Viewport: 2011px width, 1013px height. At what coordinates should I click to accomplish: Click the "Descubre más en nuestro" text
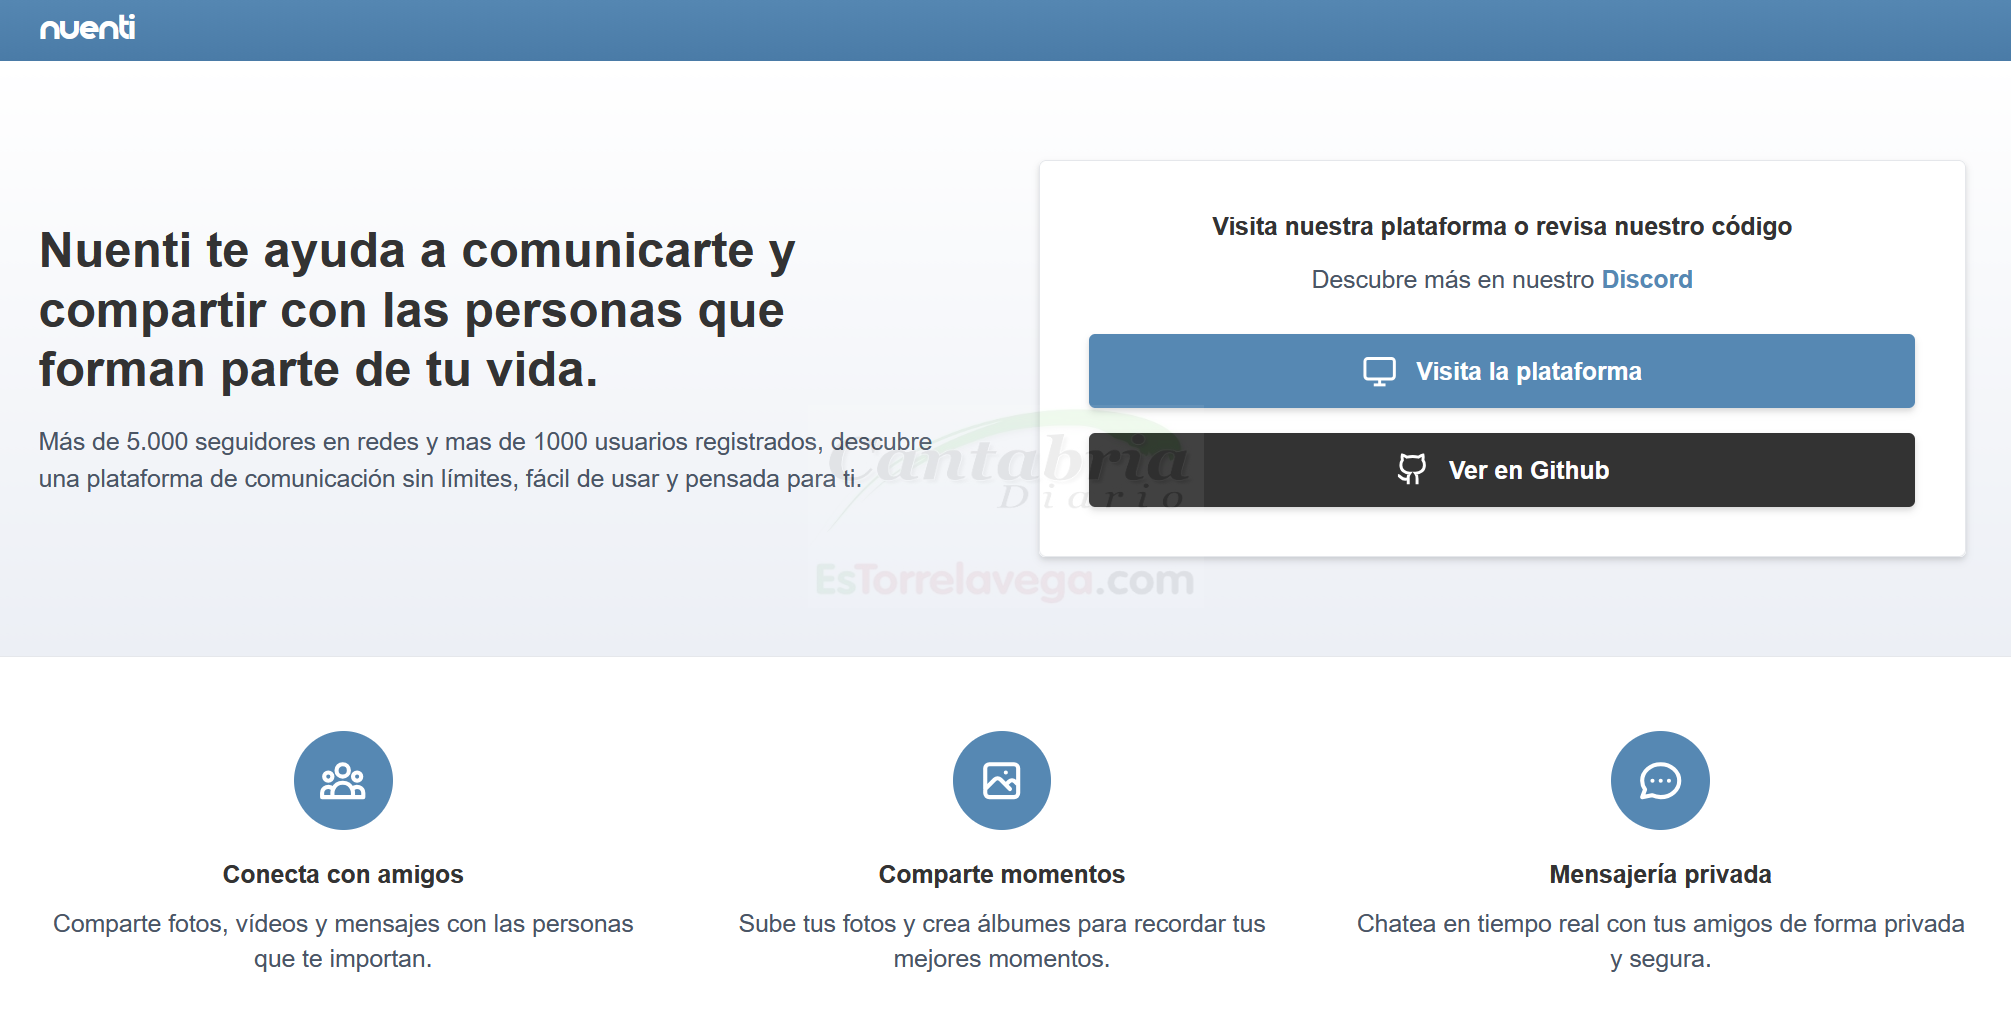1452,279
